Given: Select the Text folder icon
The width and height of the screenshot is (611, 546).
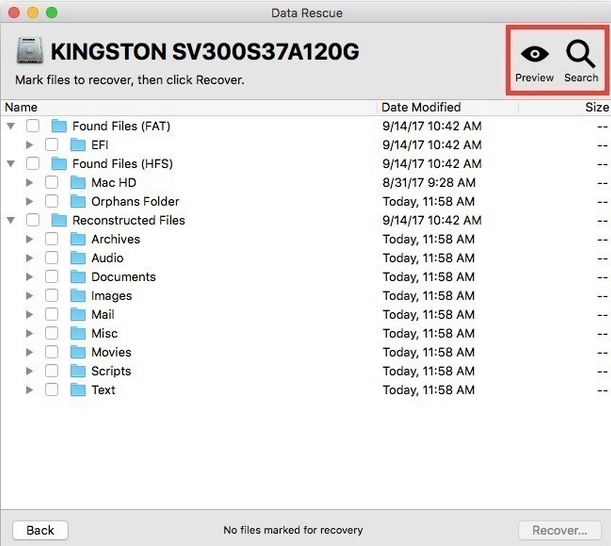Looking at the screenshot, I should 78,390.
